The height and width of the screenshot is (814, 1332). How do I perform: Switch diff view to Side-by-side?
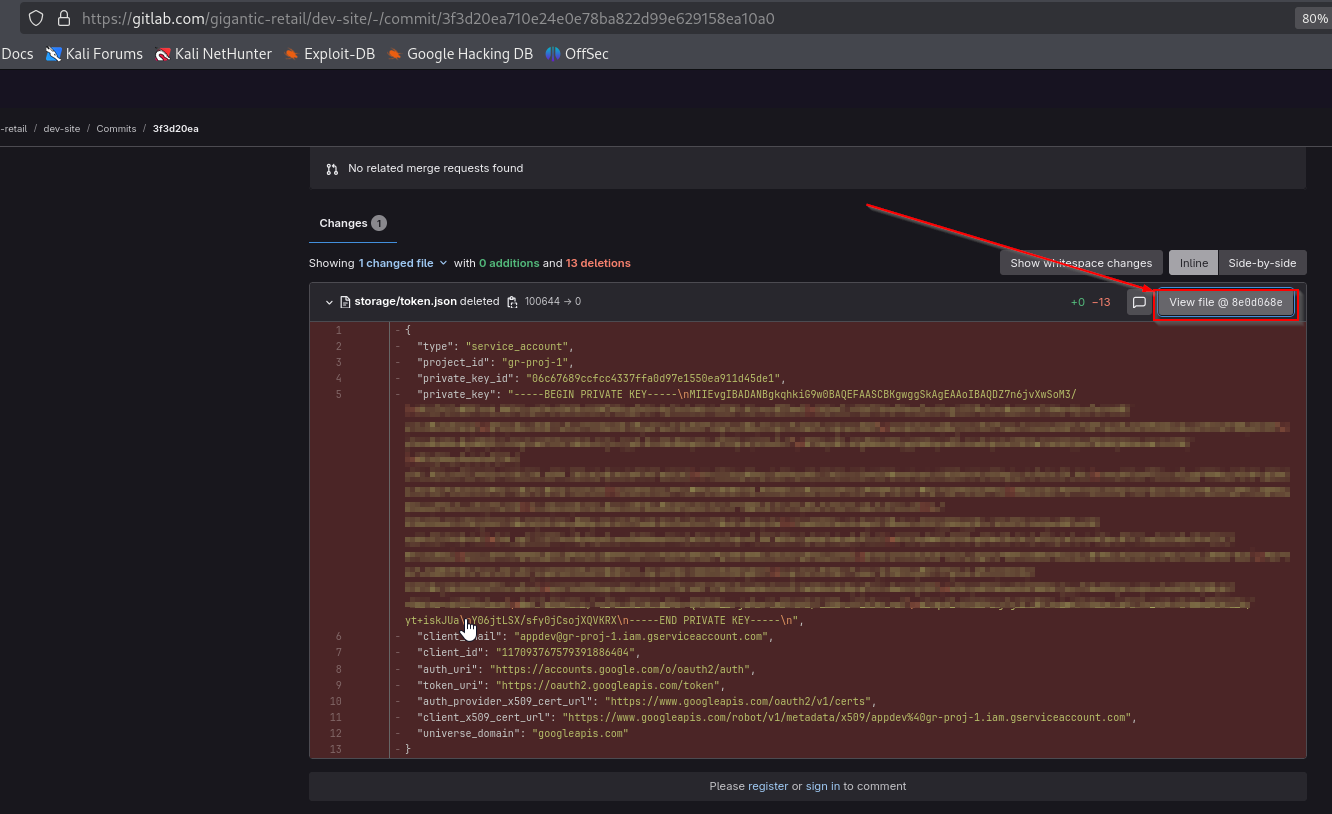coord(1262,263)
